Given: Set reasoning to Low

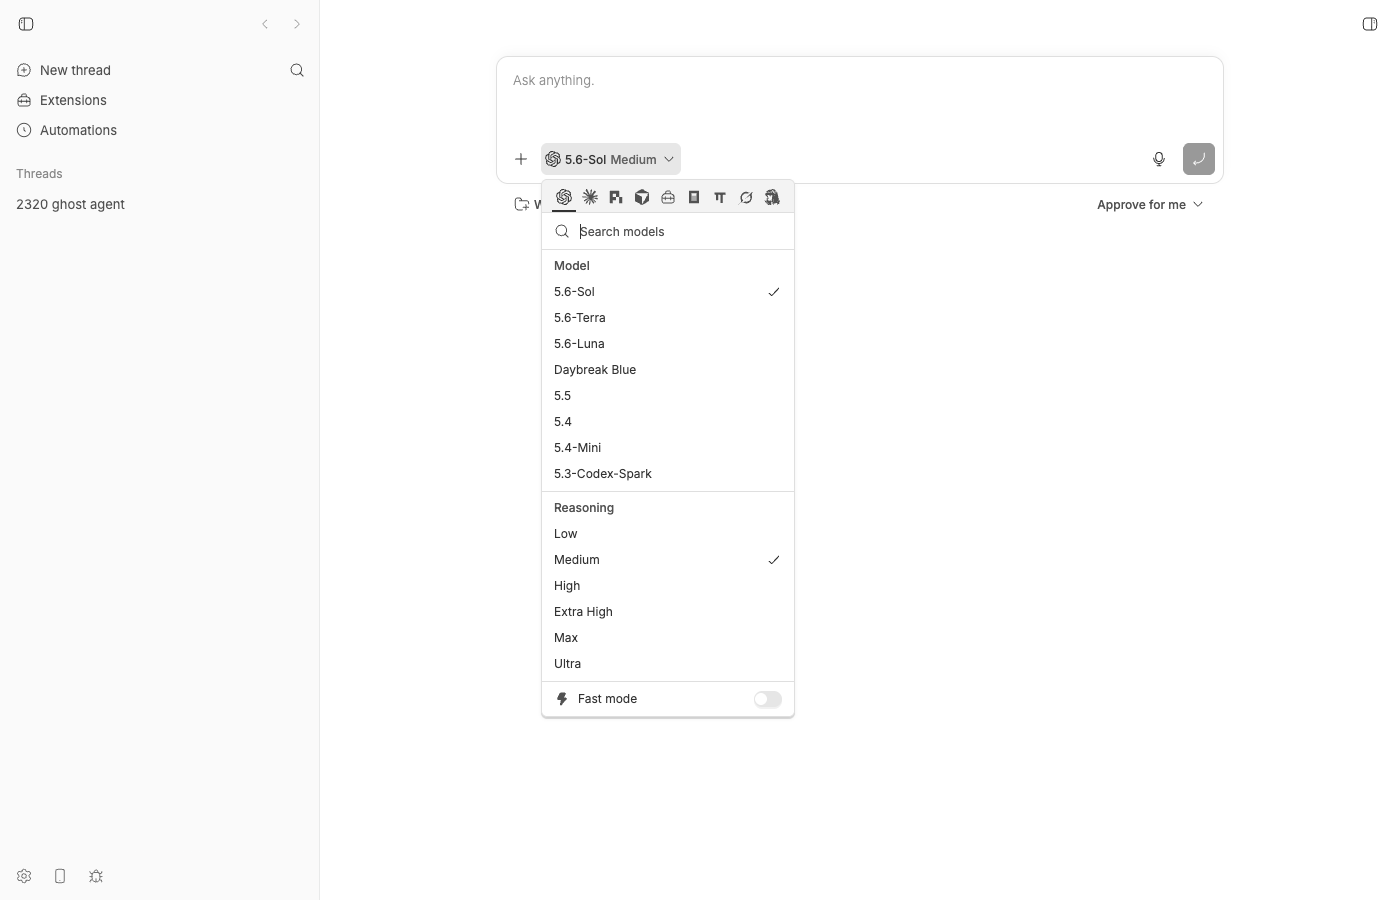Looking at the screenshot, I should pos(668,534).
